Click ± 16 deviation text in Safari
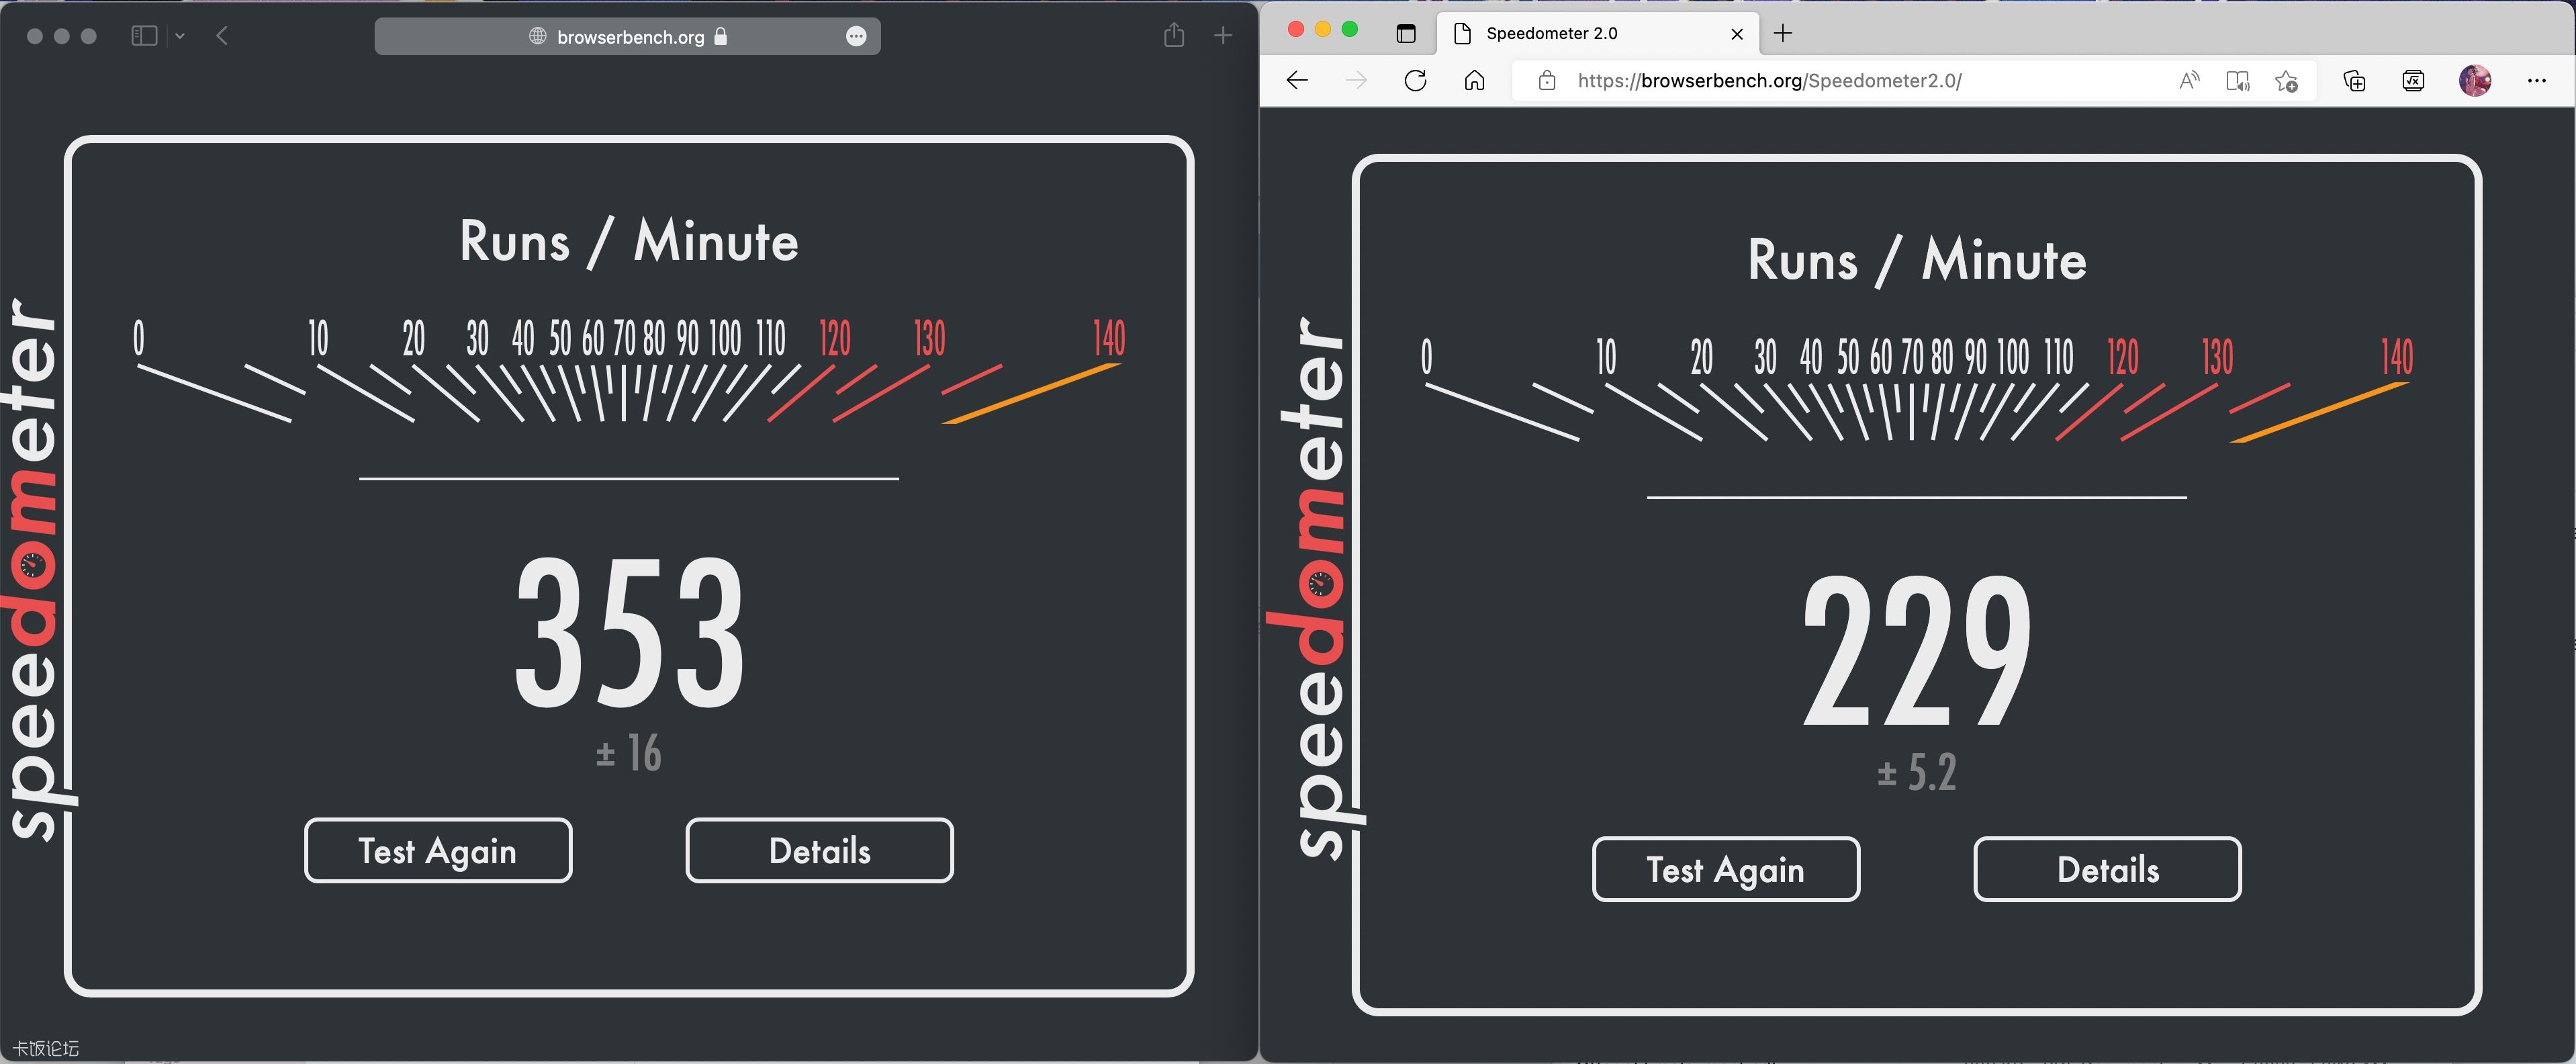 tap(629, 752)
